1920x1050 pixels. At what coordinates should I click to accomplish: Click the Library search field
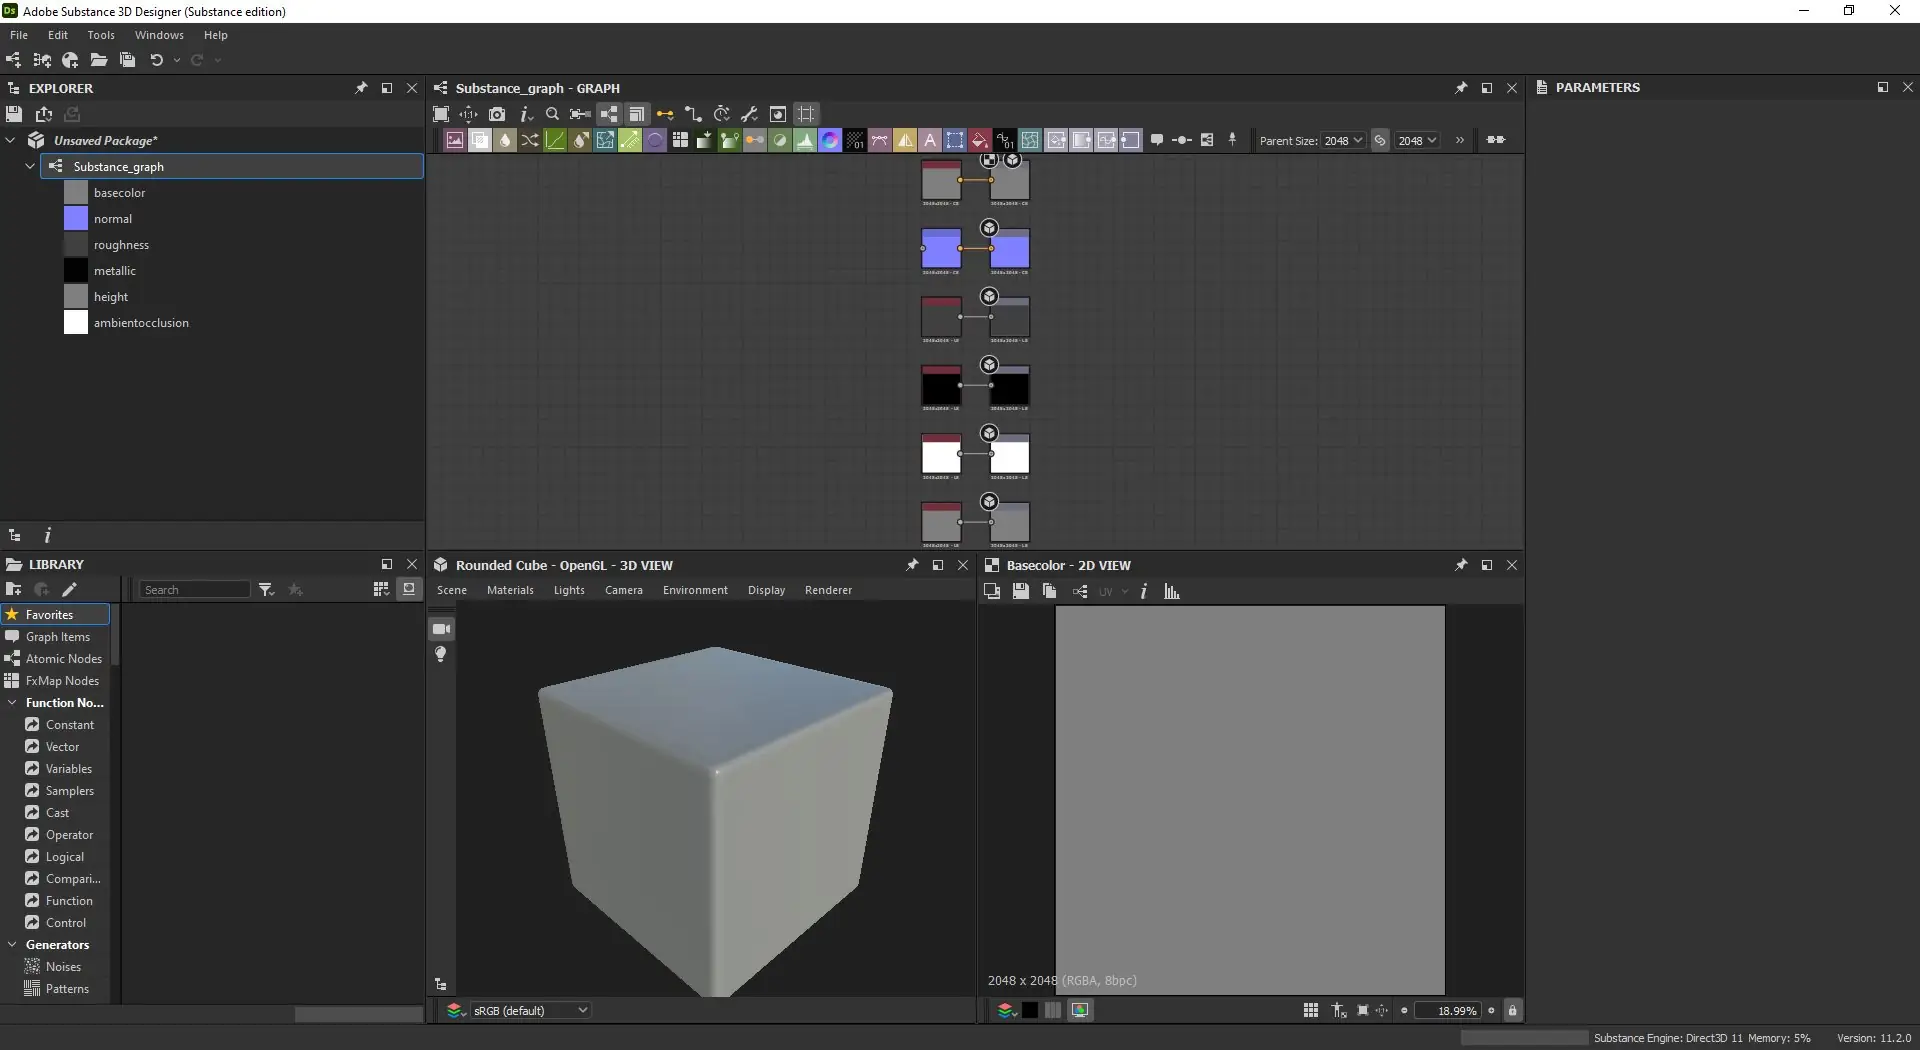tap(194, 590)
